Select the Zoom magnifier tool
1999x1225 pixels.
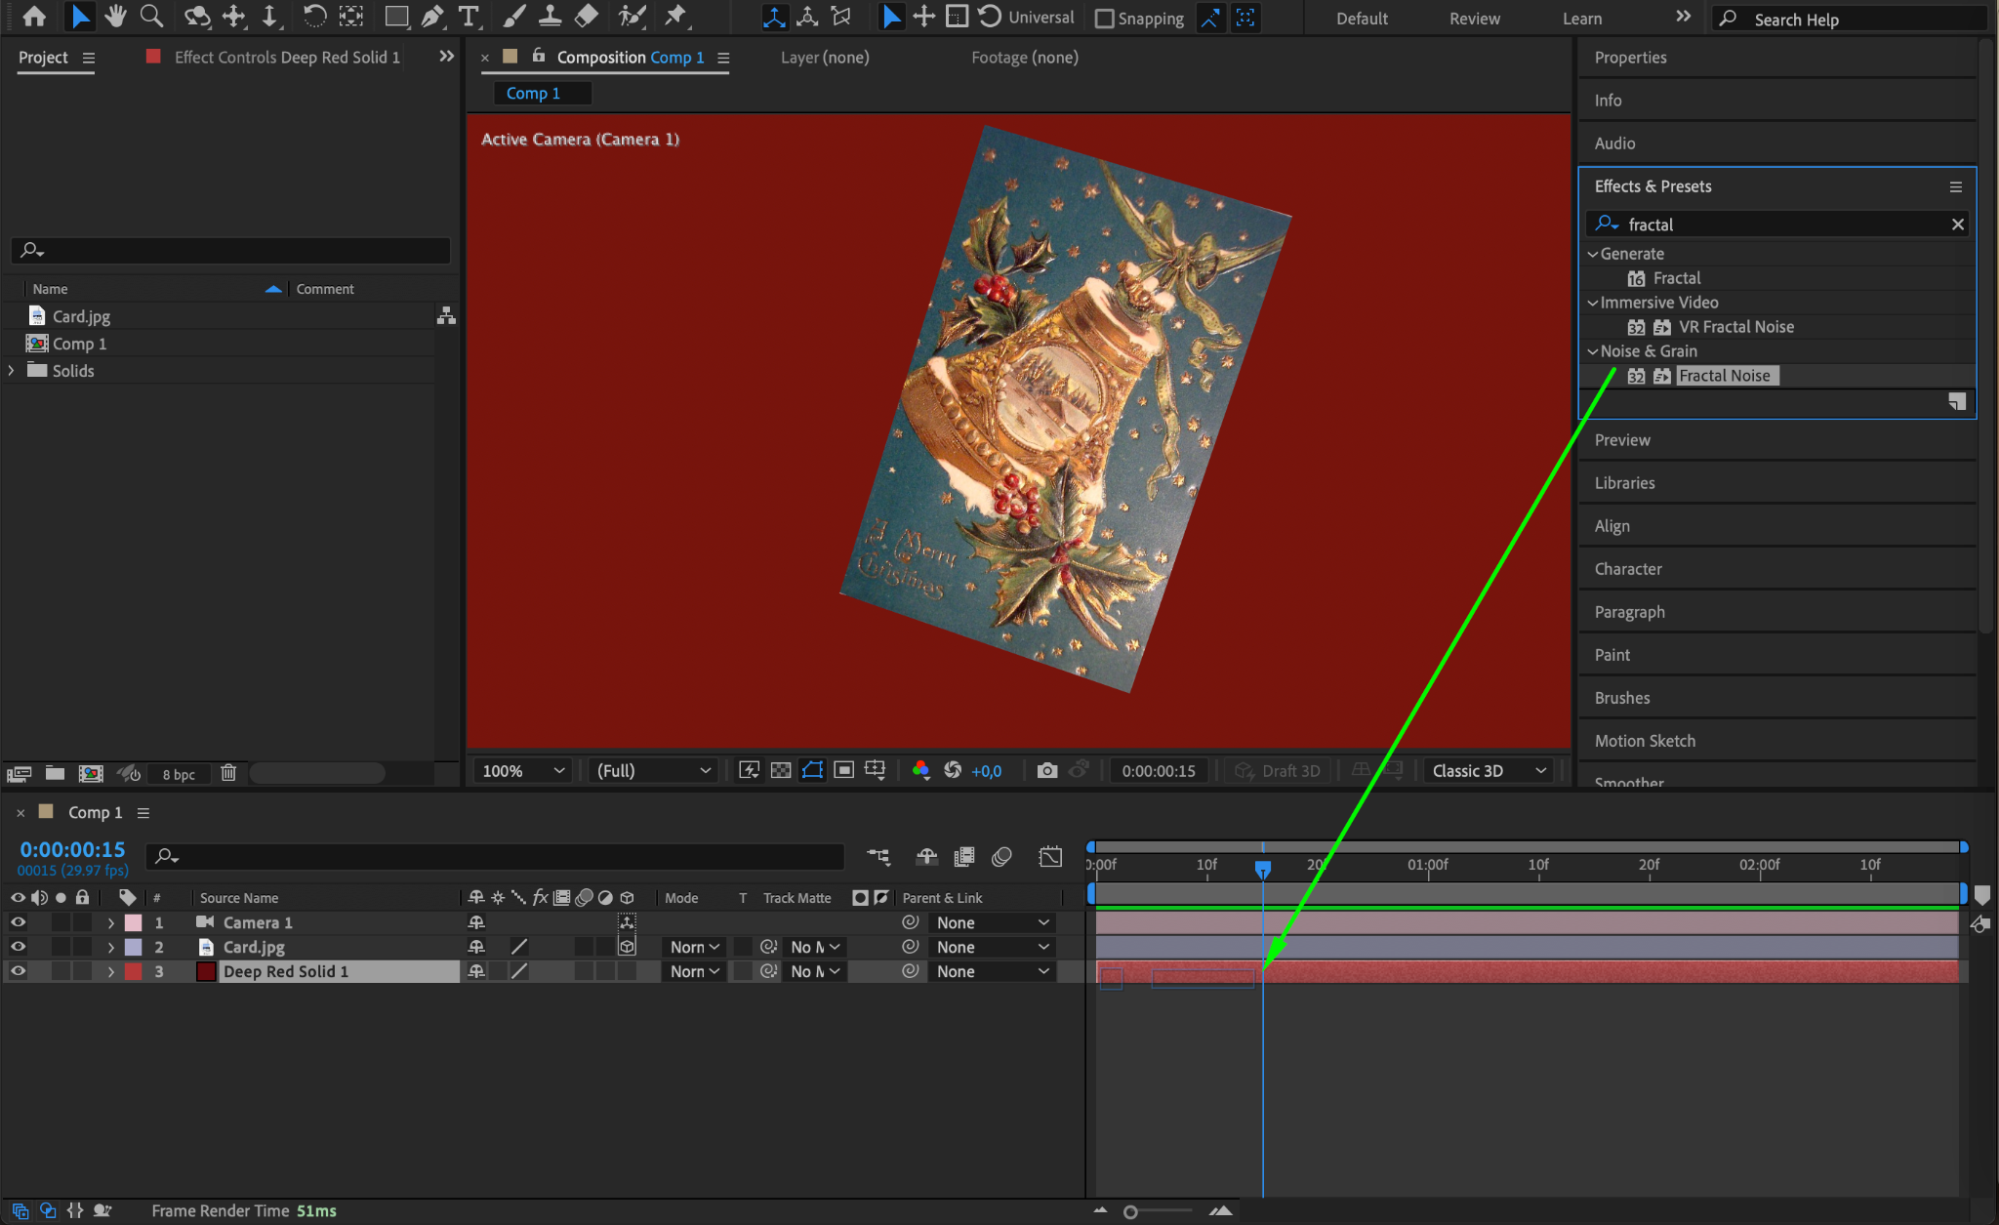pos(151,16)
